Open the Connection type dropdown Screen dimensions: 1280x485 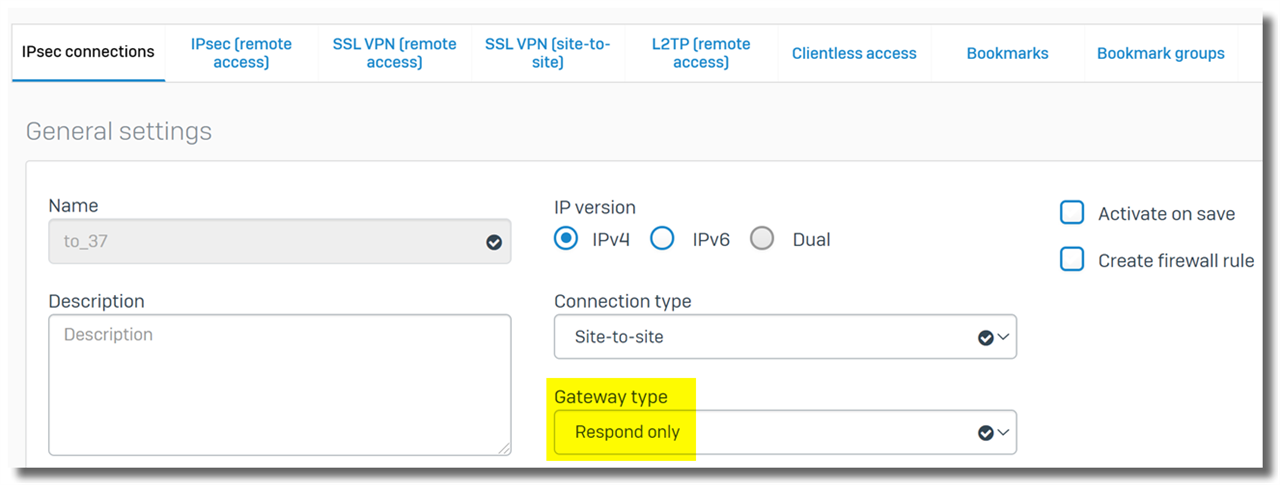(x=785, y=338)
